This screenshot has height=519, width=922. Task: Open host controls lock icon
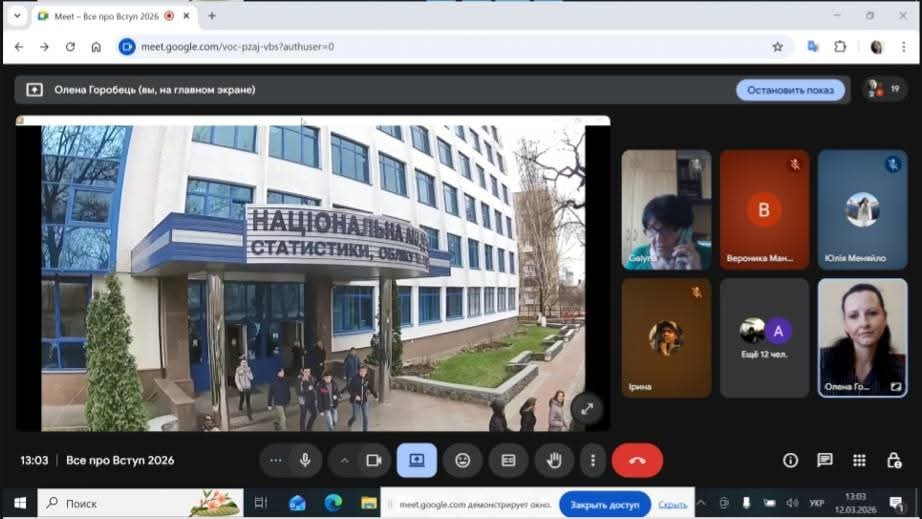click(894, 460)
